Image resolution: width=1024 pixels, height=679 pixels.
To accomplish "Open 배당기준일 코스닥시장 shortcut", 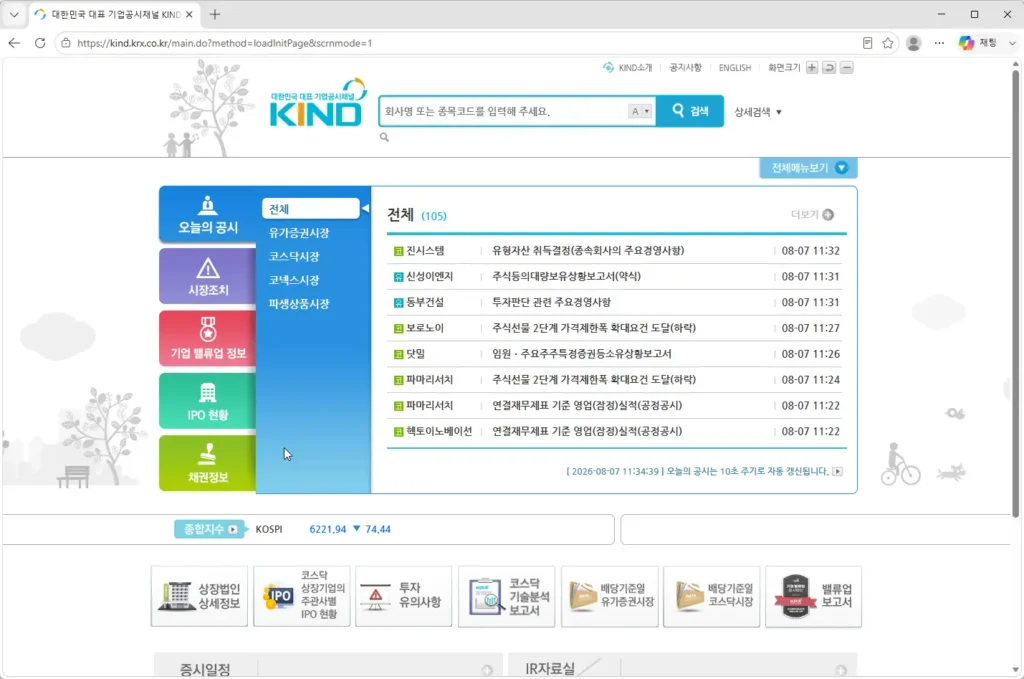I will coord(711,596).
